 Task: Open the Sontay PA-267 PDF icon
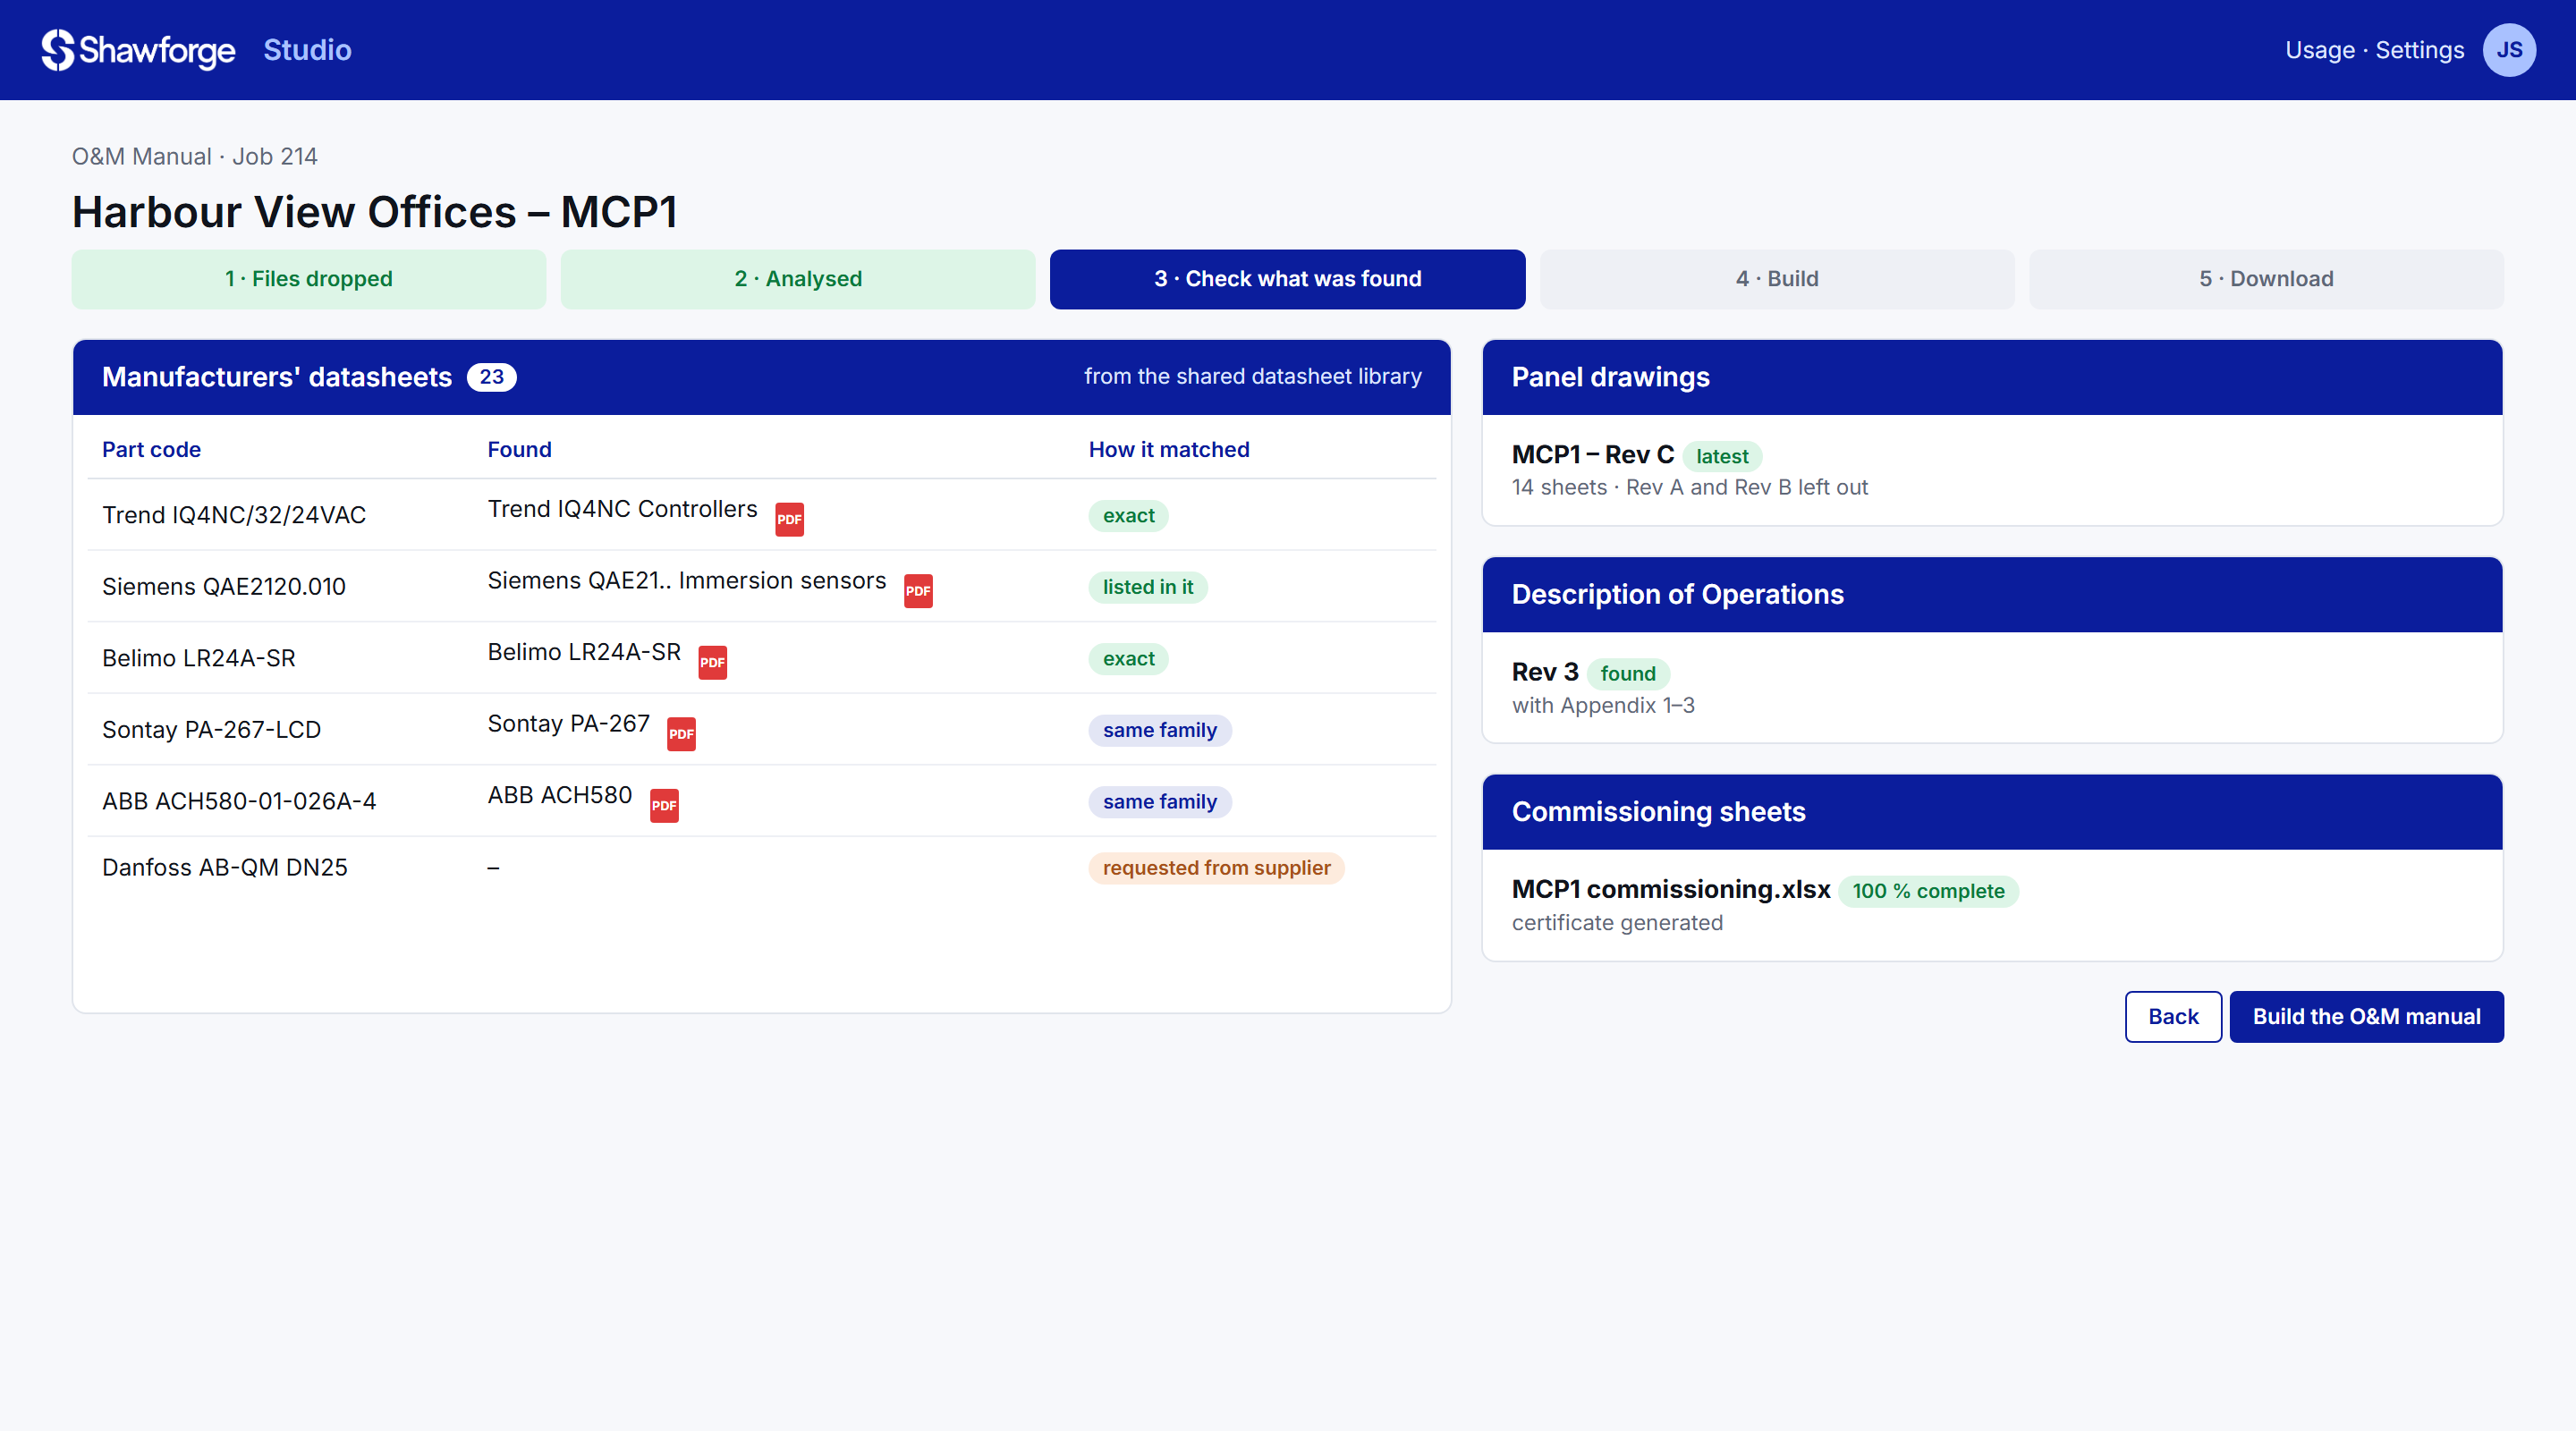coord(681,734)
